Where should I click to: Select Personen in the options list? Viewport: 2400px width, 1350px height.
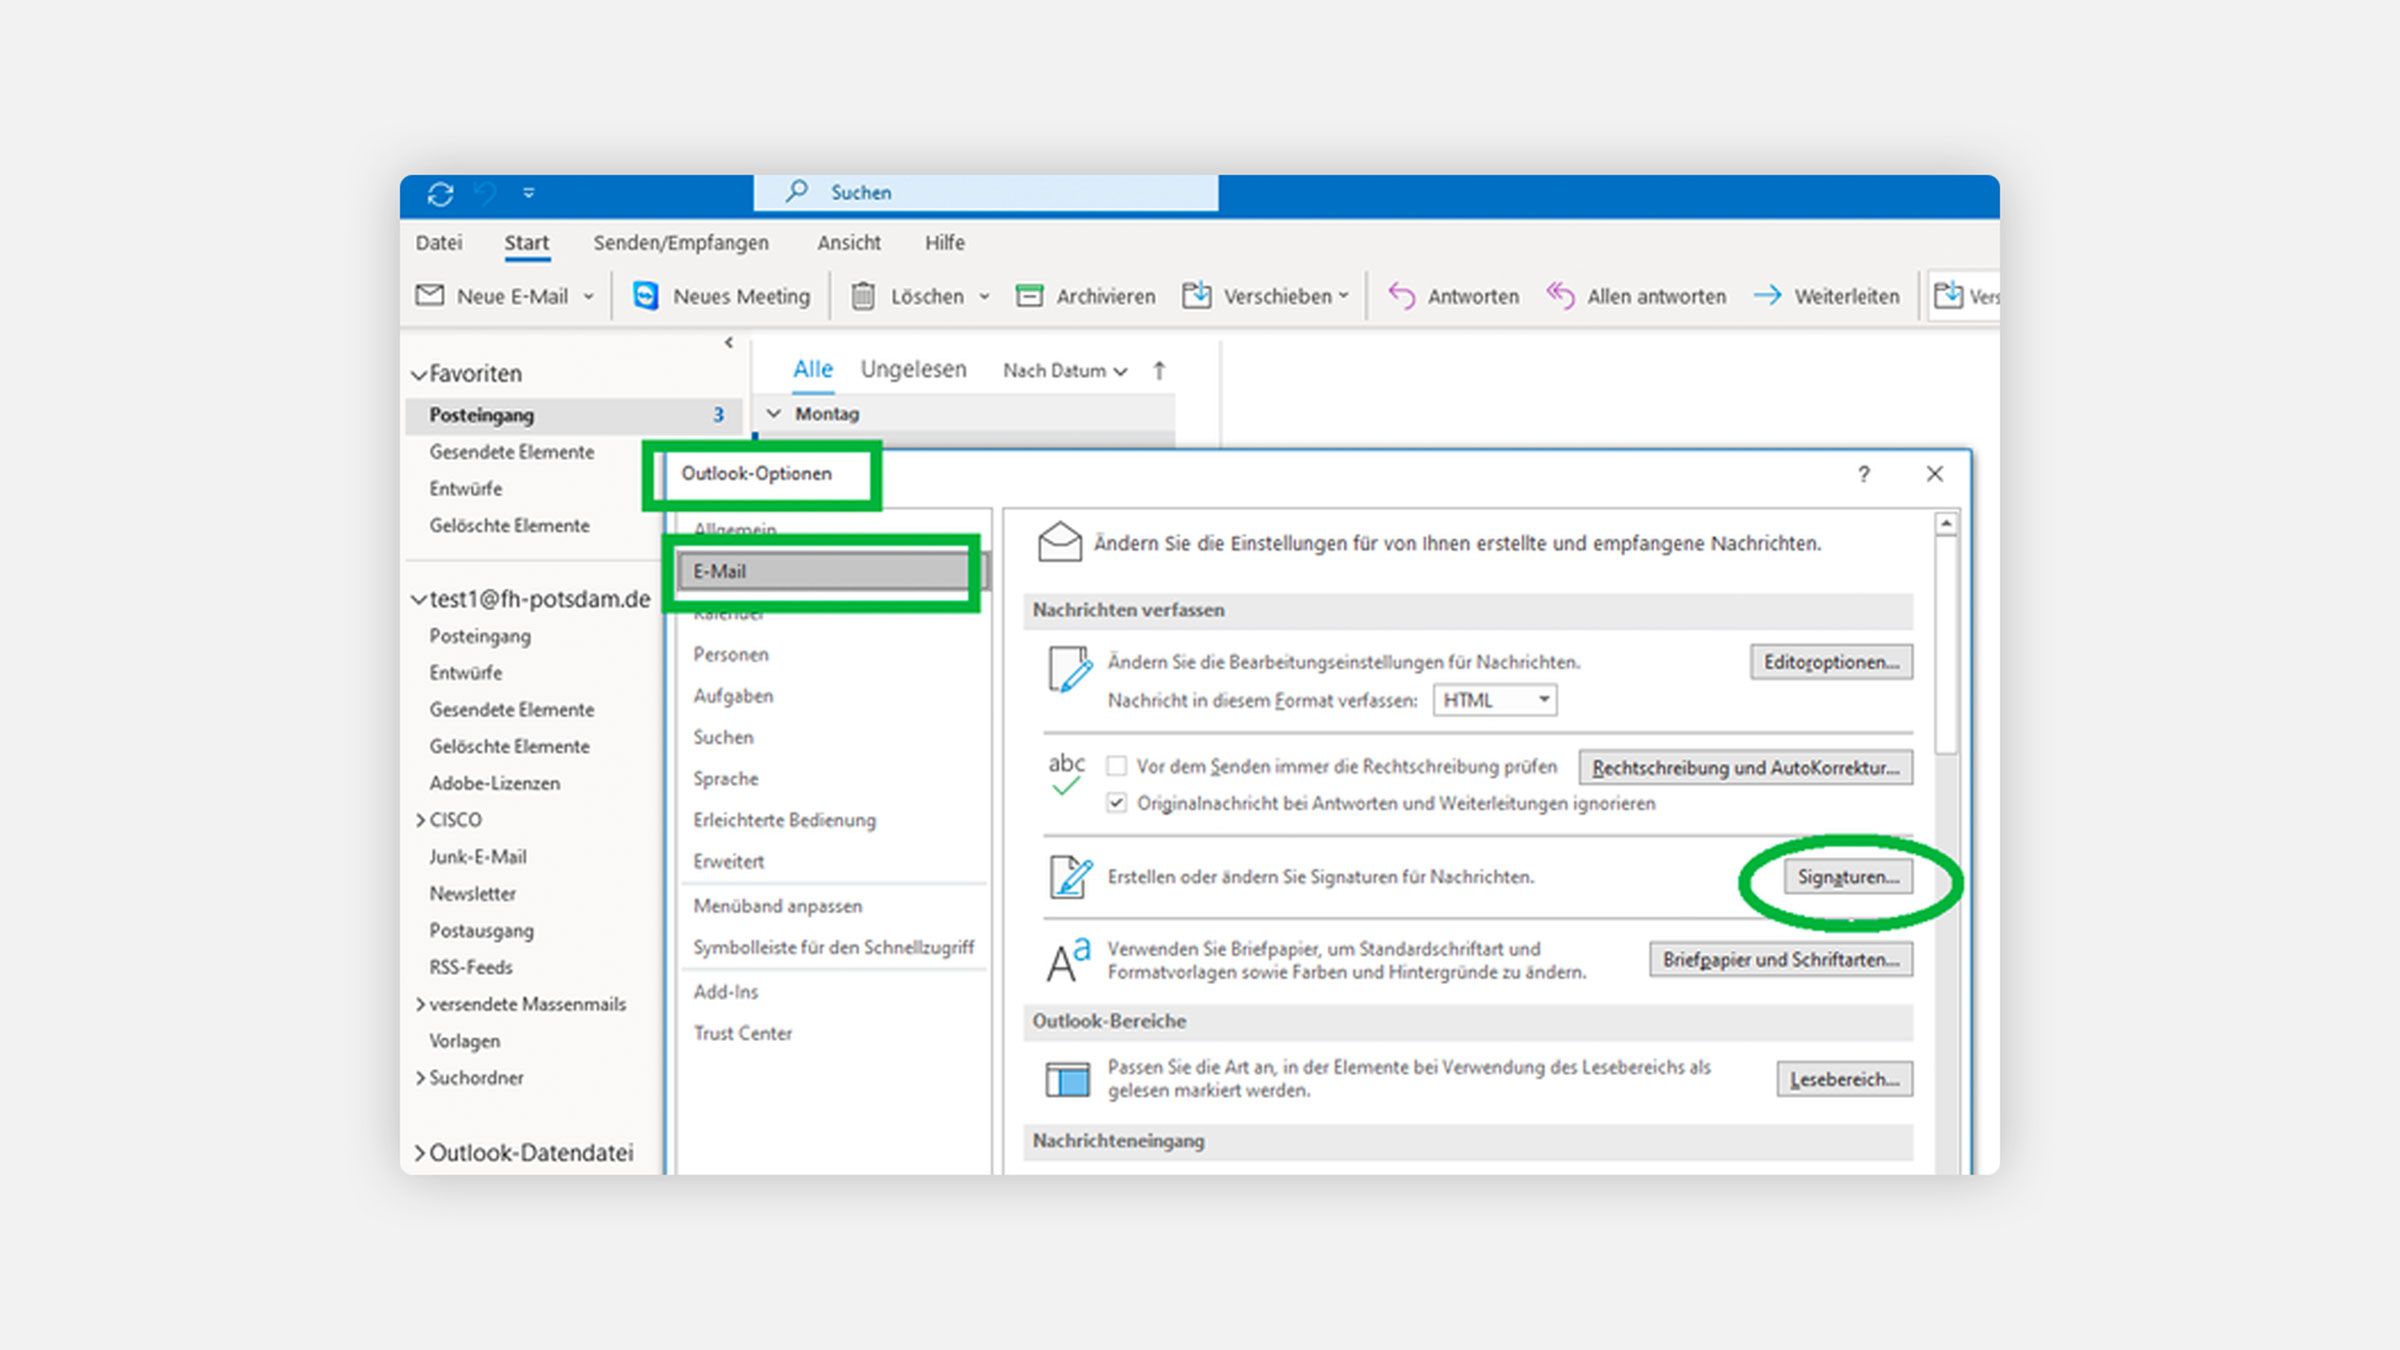pyautogui.click(x=731, y=654)
